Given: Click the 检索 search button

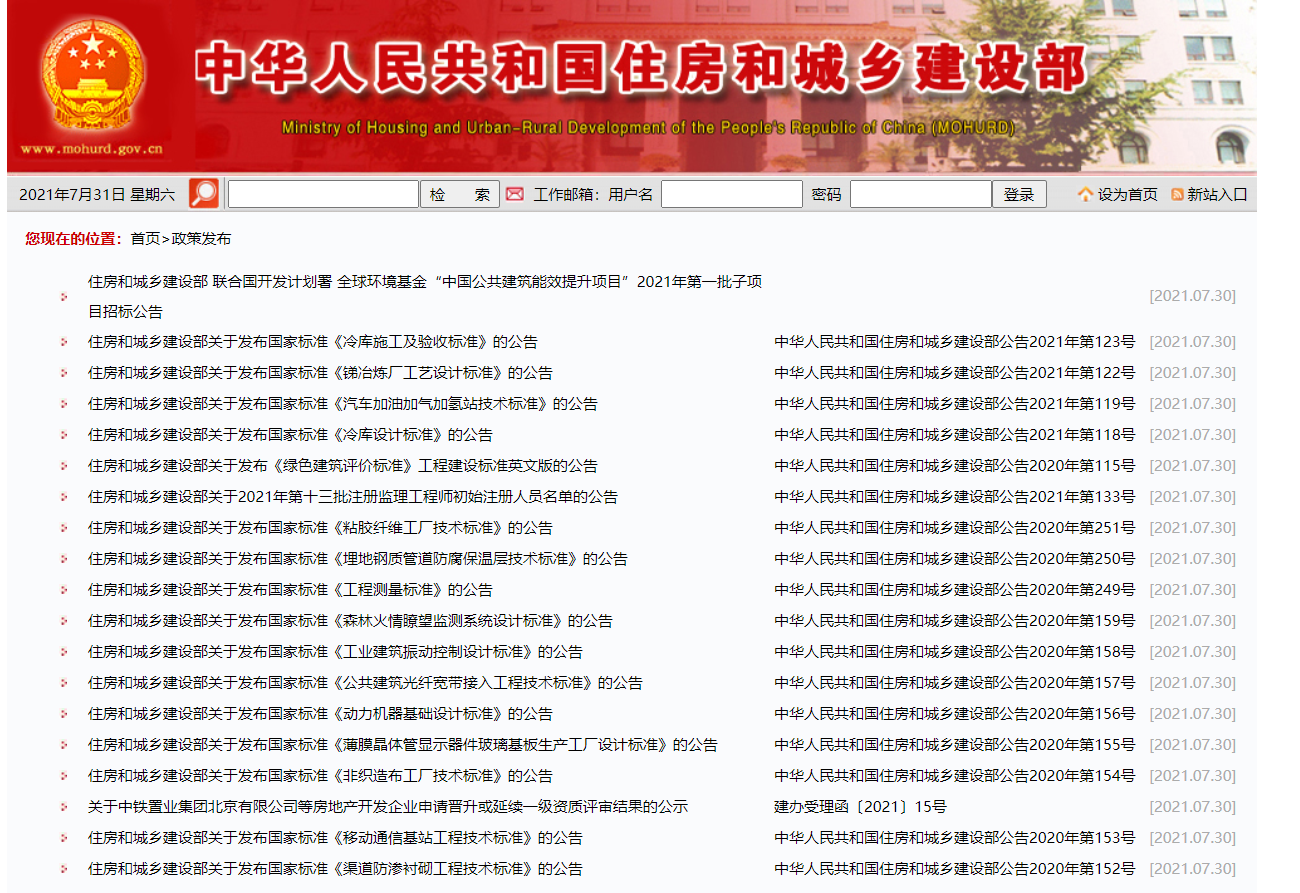Looking at the screenshot, I should tap(461, 194).
